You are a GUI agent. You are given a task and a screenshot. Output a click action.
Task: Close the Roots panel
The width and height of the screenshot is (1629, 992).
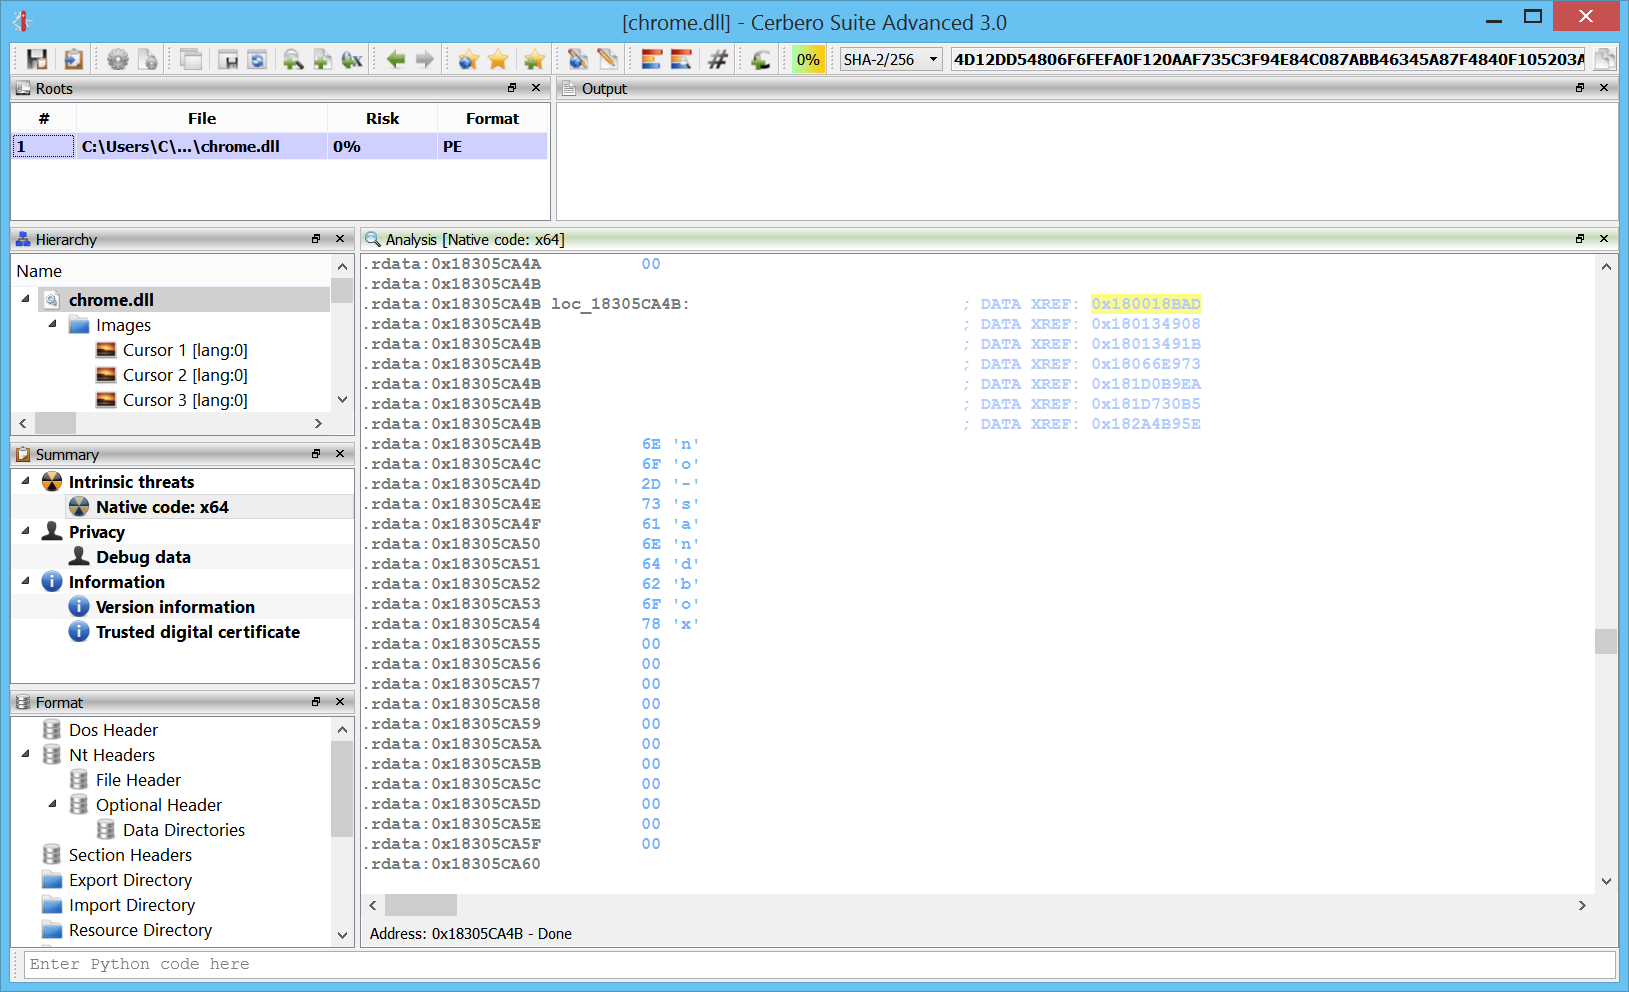coord(536,88)
